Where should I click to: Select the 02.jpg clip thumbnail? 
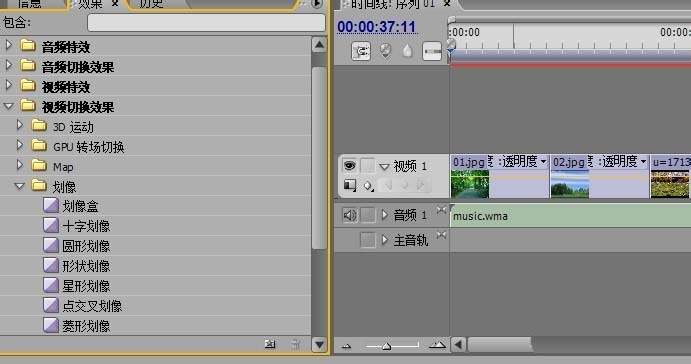pos(570,184)
